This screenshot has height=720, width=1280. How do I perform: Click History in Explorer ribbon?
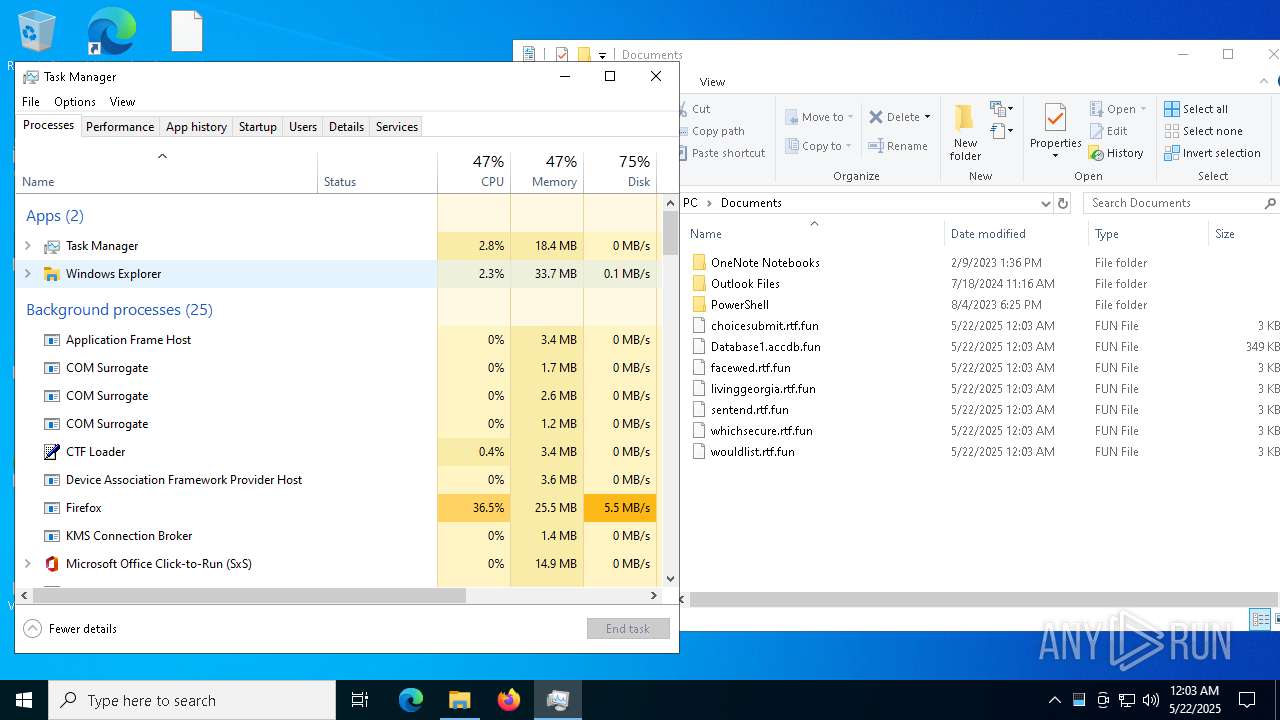(1116, 153)
